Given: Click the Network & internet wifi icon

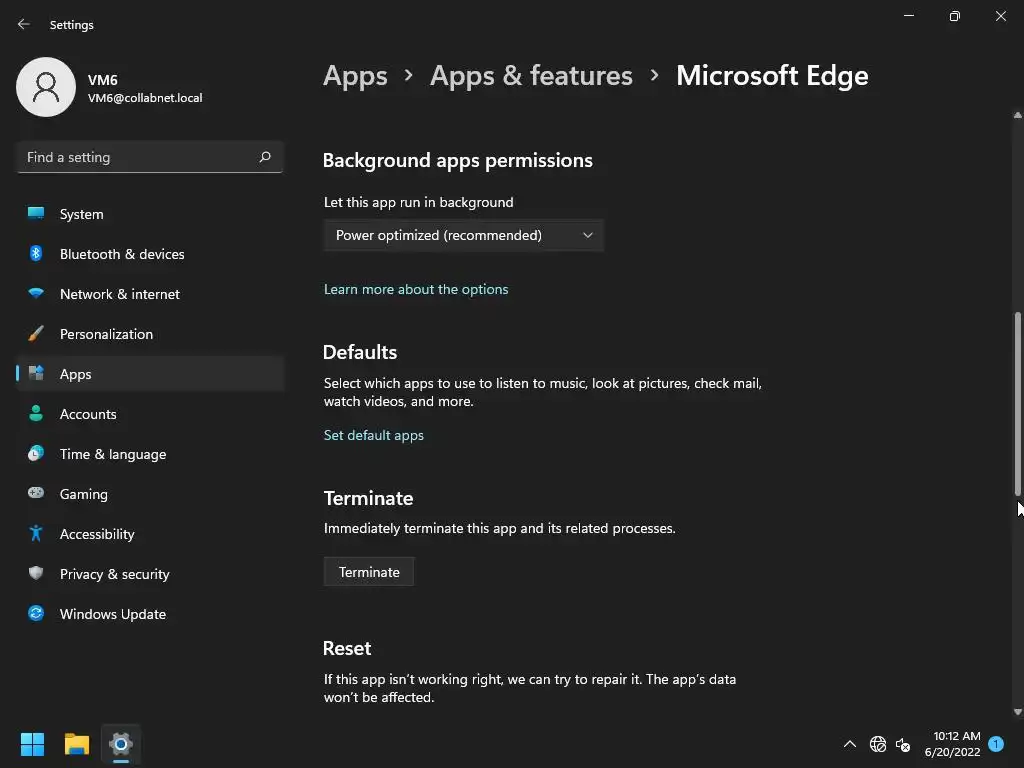Looking at the screenshot, I should (36, 294).
